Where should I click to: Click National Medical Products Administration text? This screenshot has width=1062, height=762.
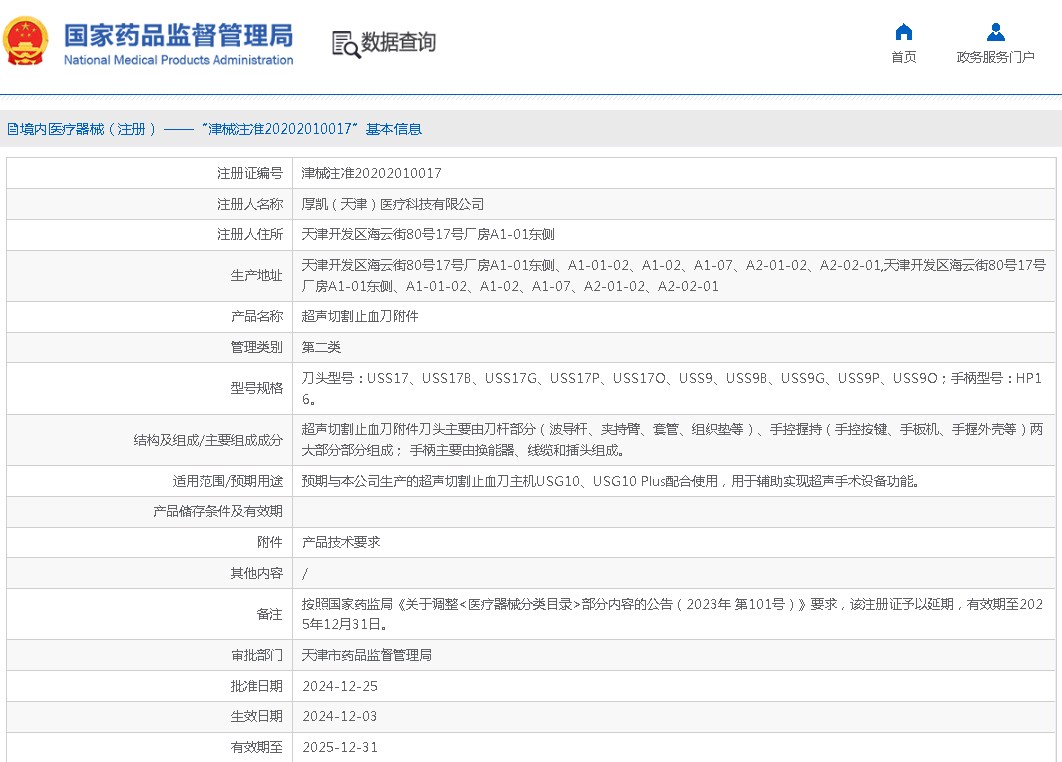pyautogui.click(x=179, y=60)
